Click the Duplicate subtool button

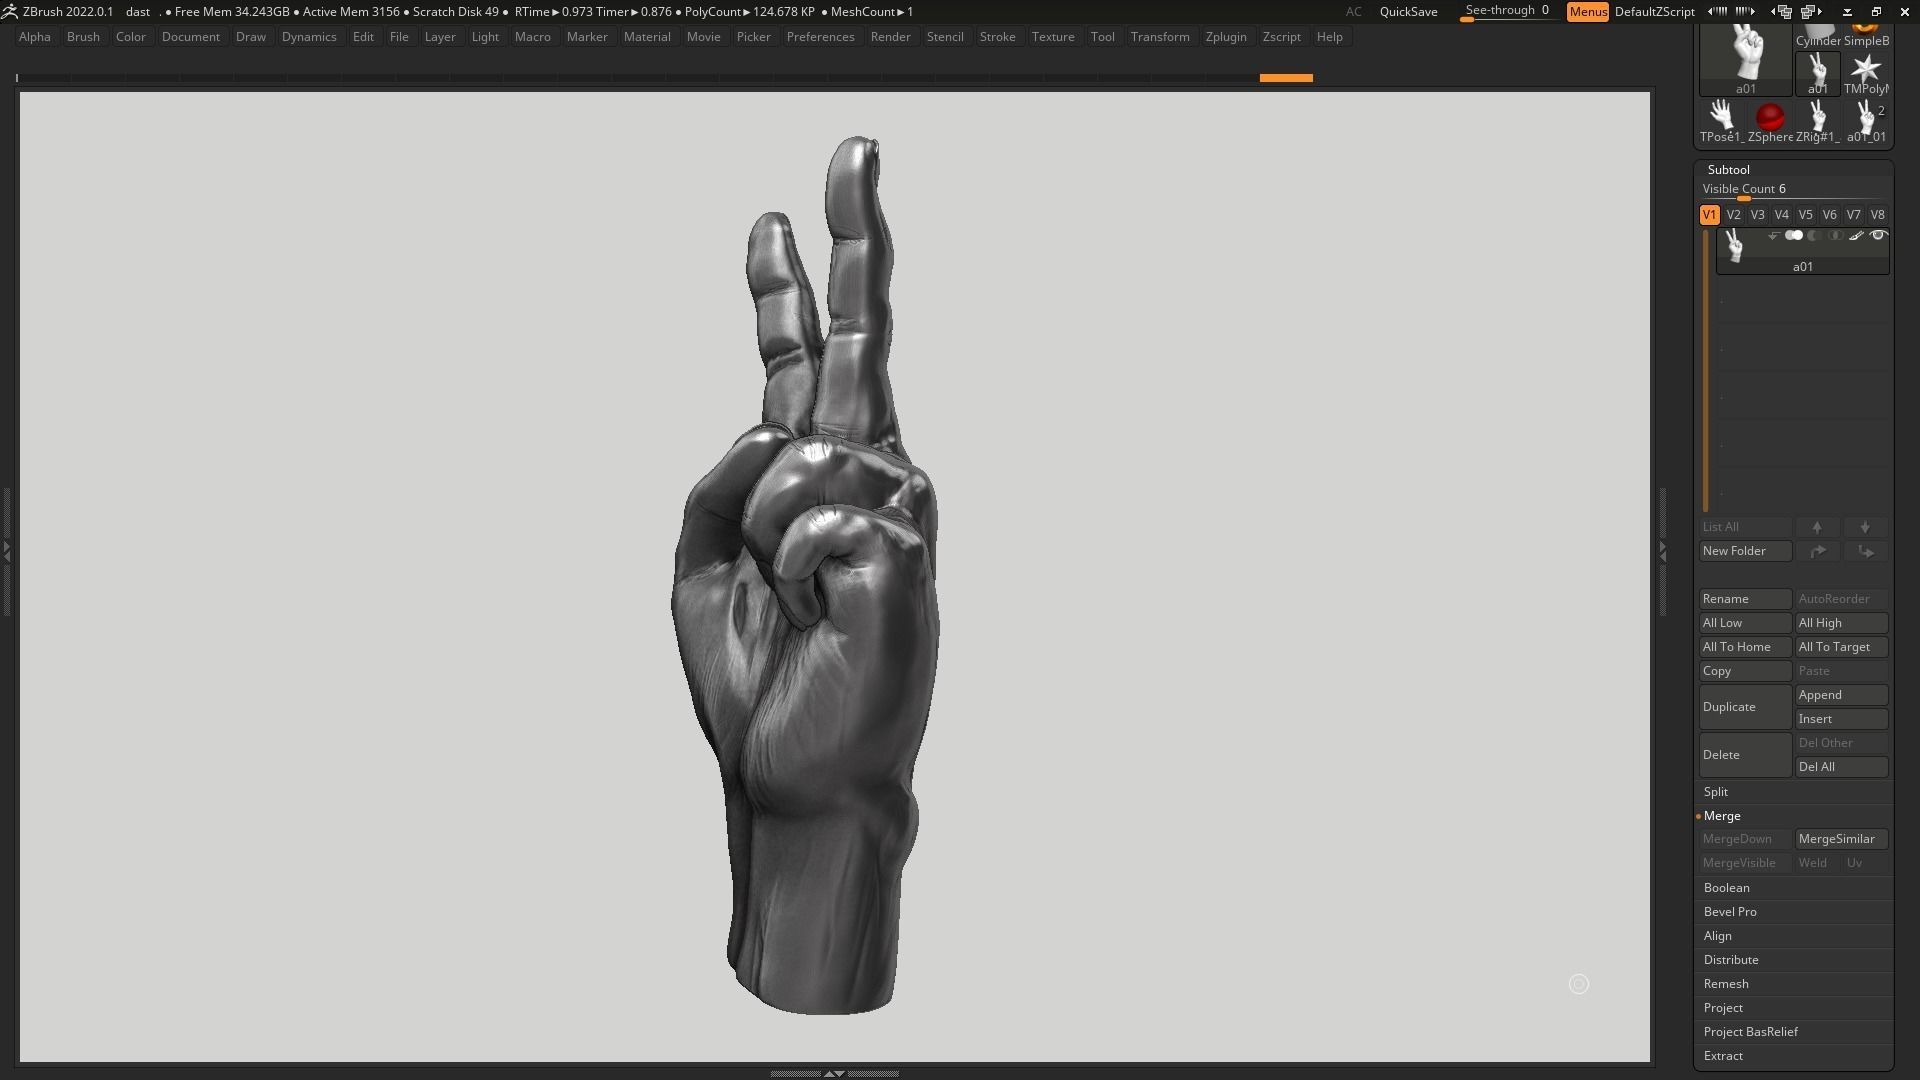pyautogui.click(x=1745, y=707)
